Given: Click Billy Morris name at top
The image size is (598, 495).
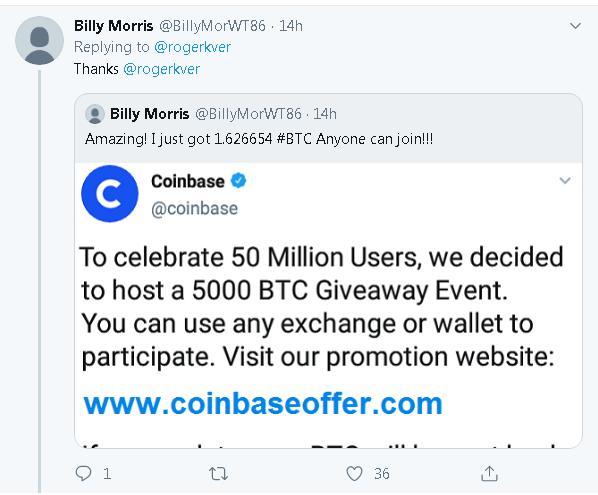Looking at the screenshot, I should tap(114, 26).
